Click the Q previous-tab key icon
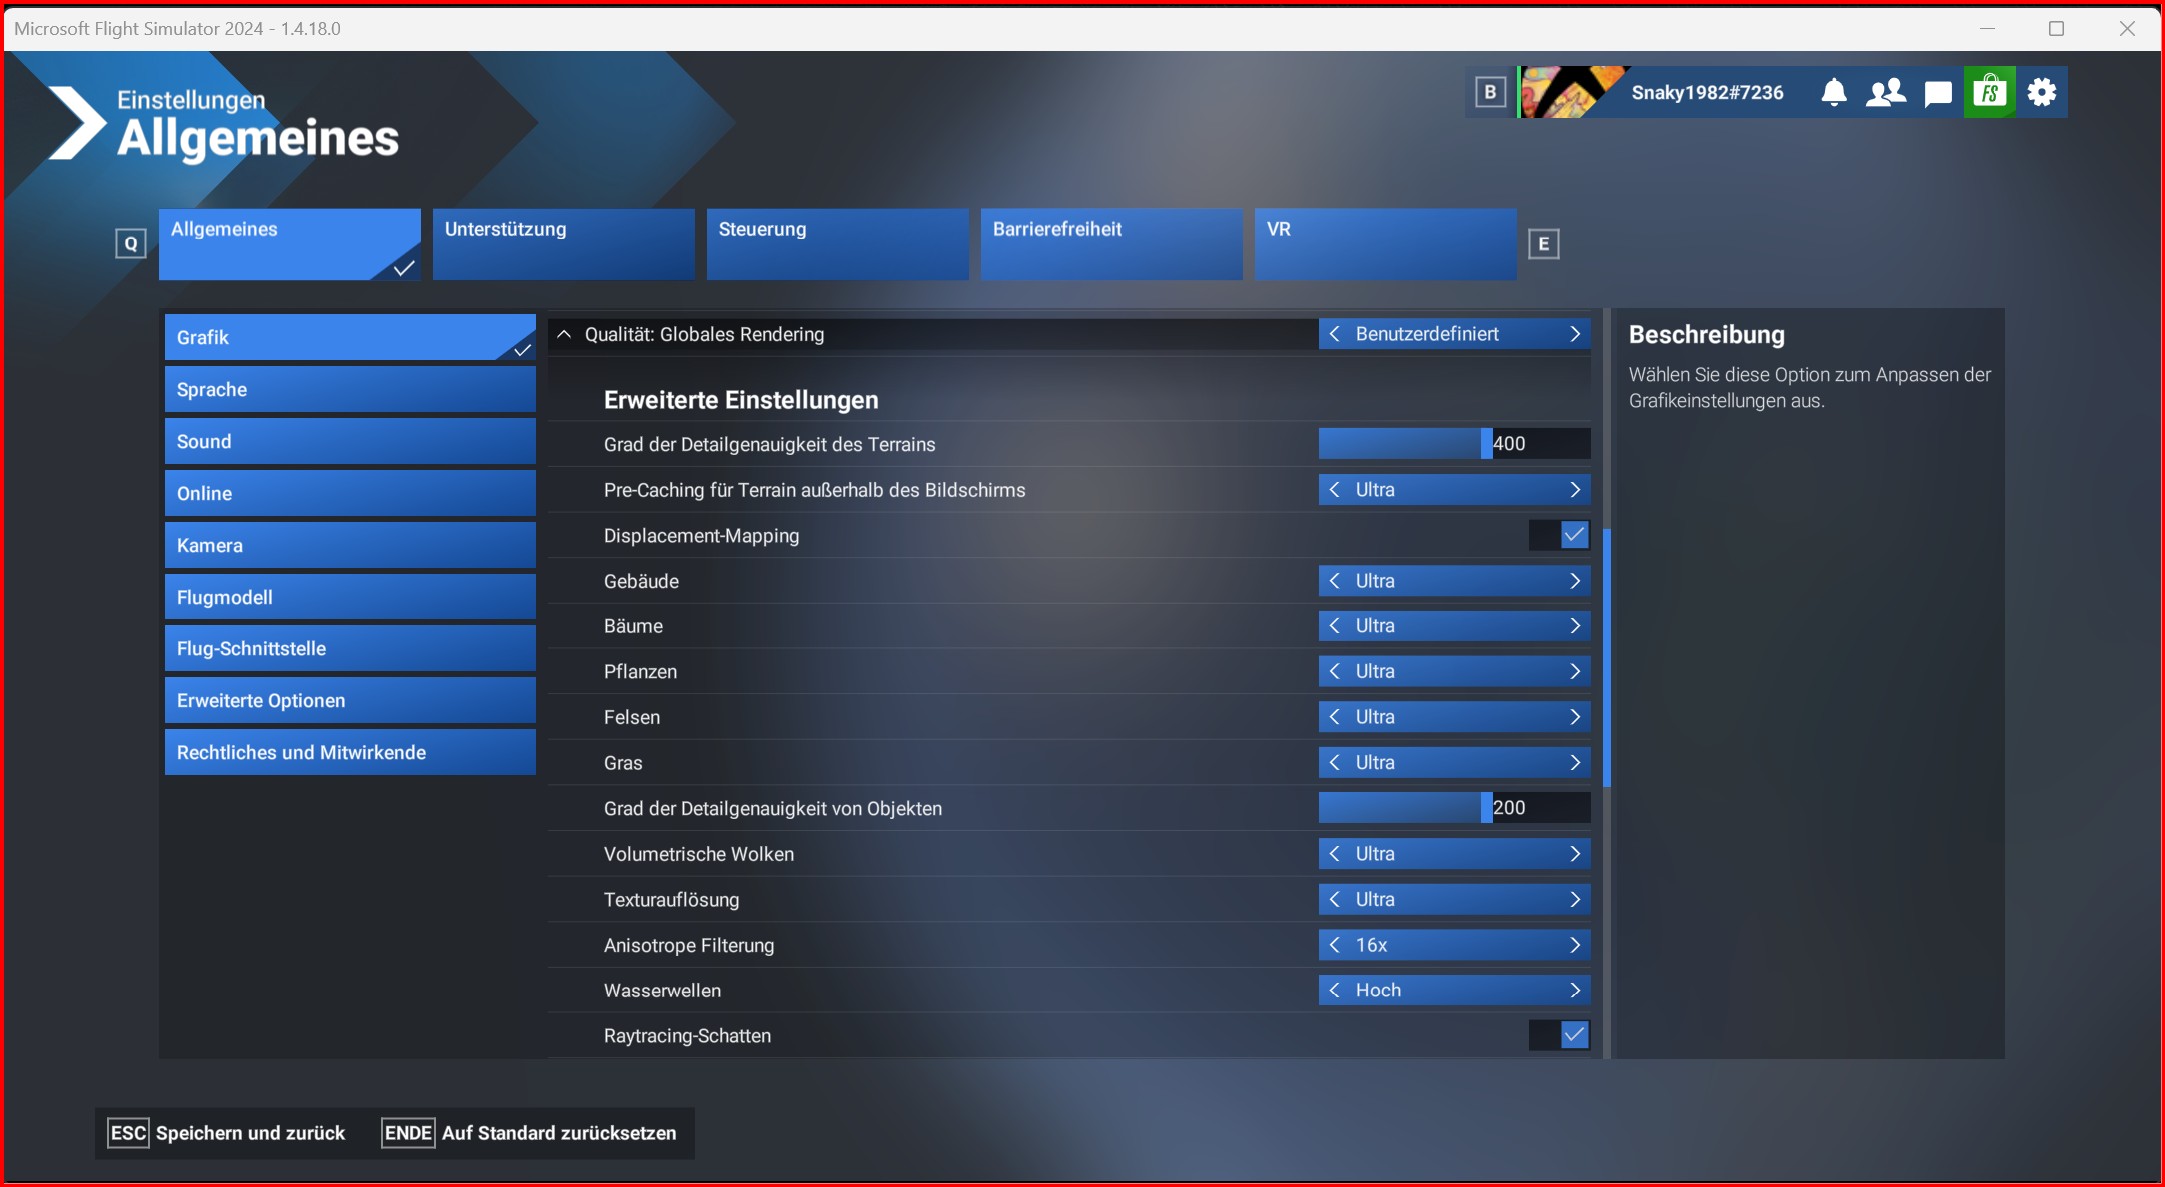Viewport: 2165px width, 1187px height. (x=131, y=244)
